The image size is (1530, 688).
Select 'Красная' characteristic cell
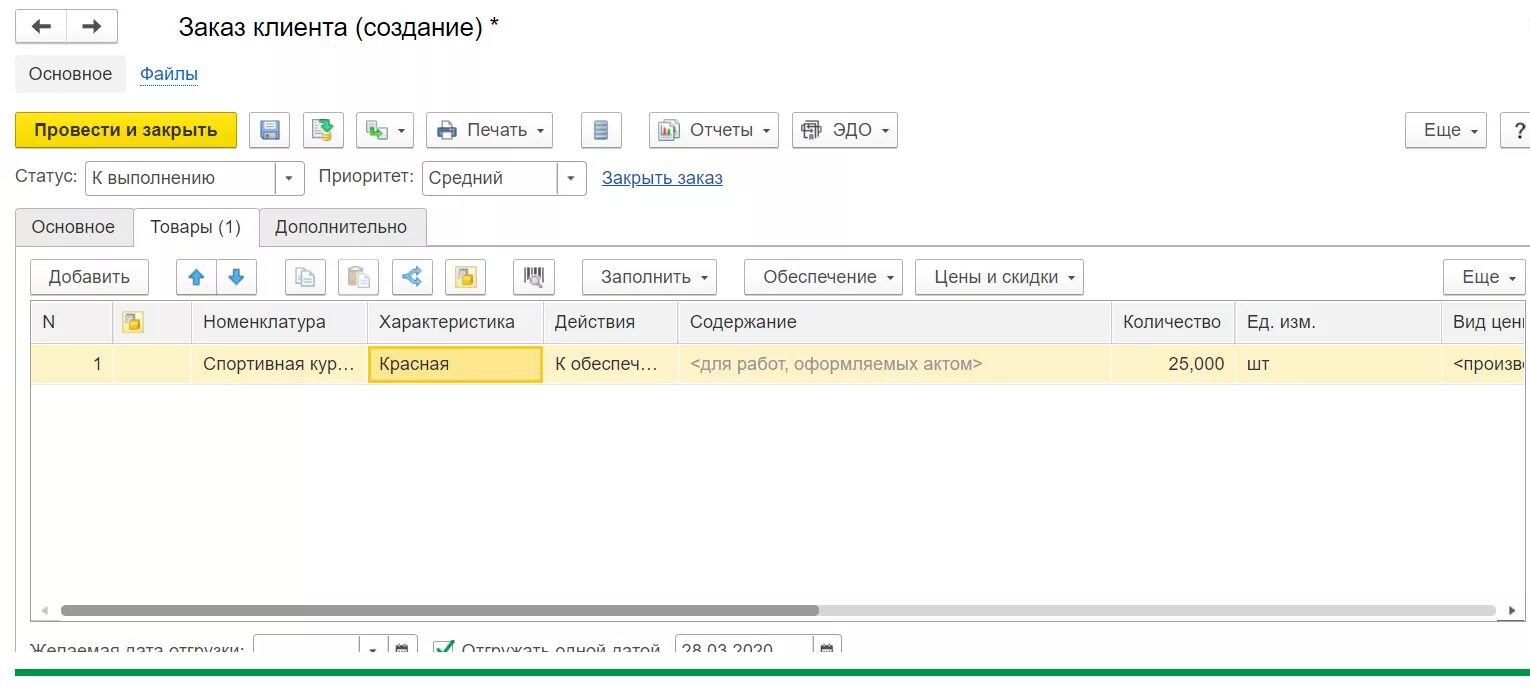(x=456, y=364)
